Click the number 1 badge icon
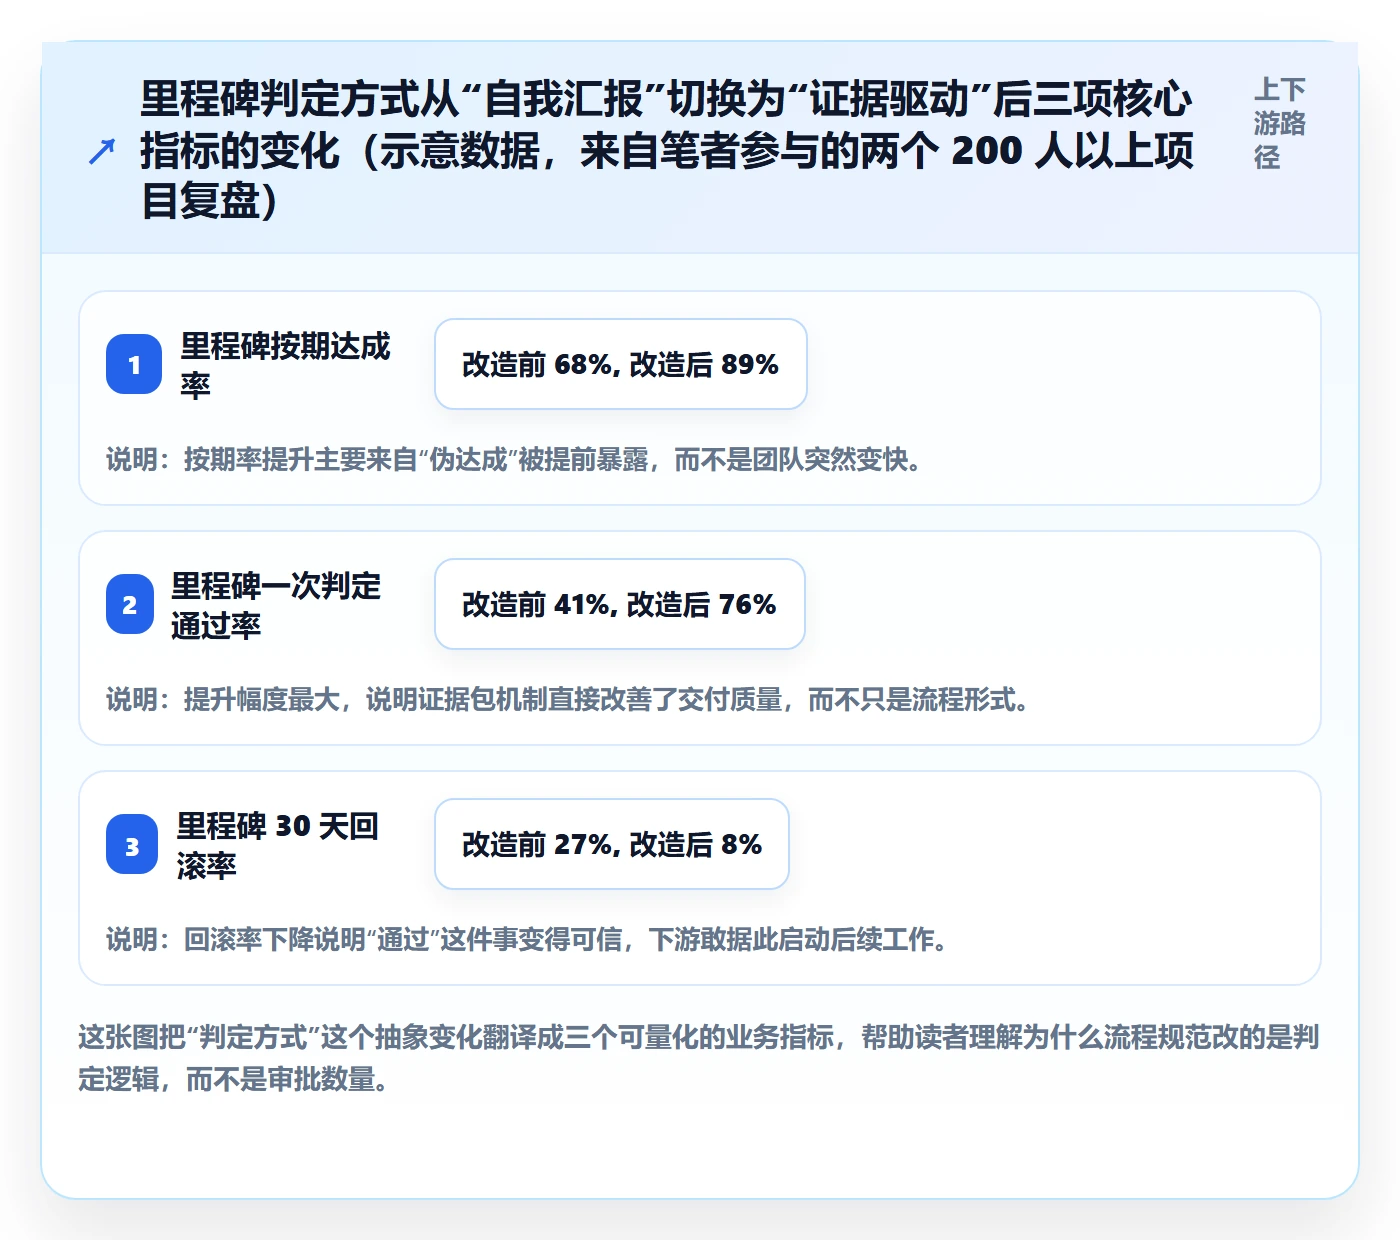Screen dimensions: 1400x1240 (134, 364)
